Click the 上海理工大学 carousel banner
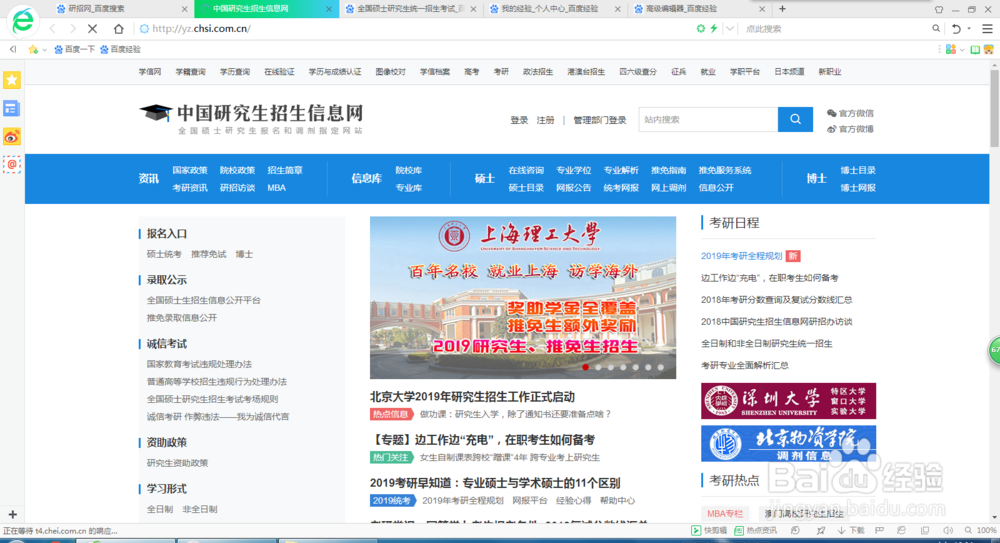Viewport: 1000px width, 543px height. pyautogui.click(x=523, y=297)
